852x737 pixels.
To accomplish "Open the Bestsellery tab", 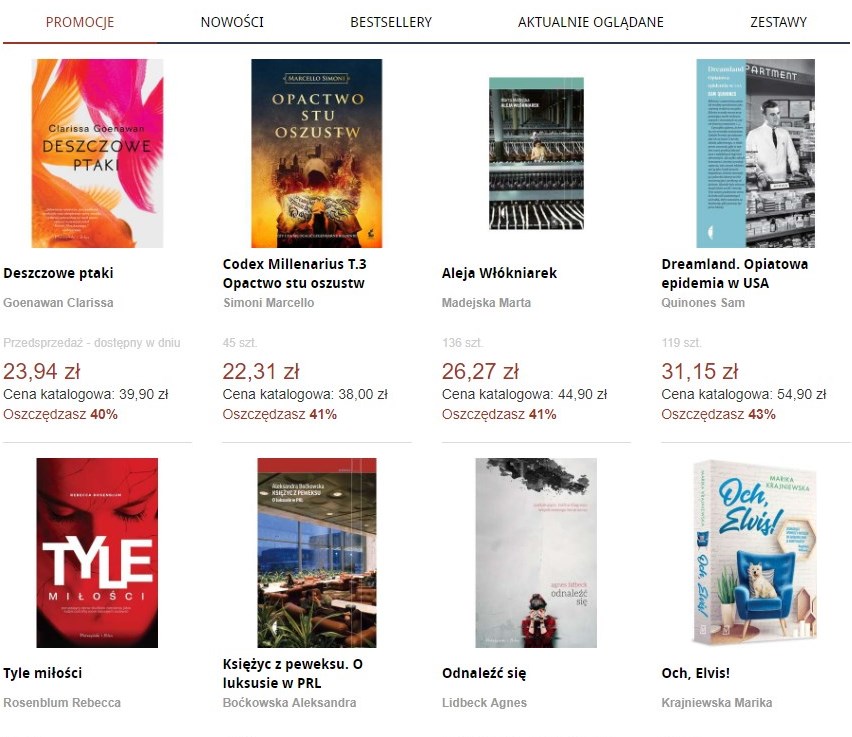I will [x=391, y=22].
